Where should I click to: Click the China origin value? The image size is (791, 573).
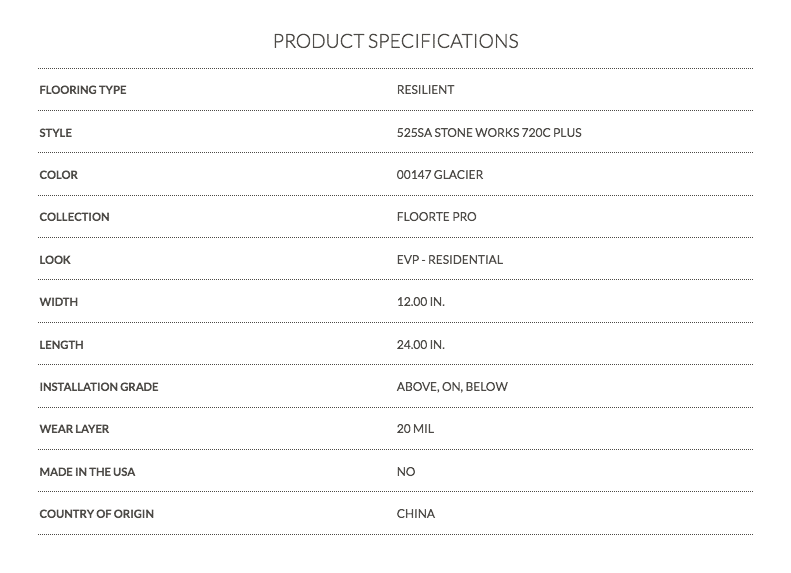416,513
